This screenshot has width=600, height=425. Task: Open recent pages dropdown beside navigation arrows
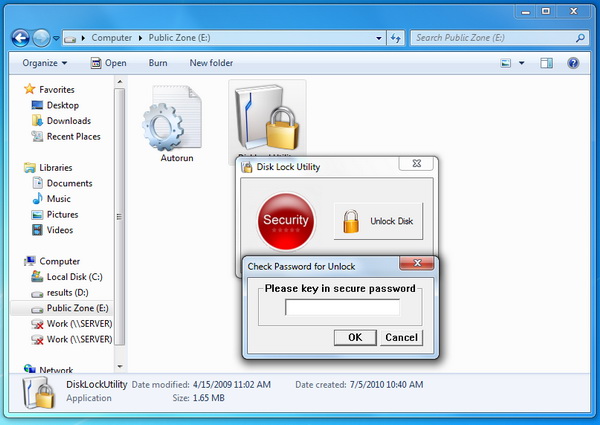click(x=56, y=38)
